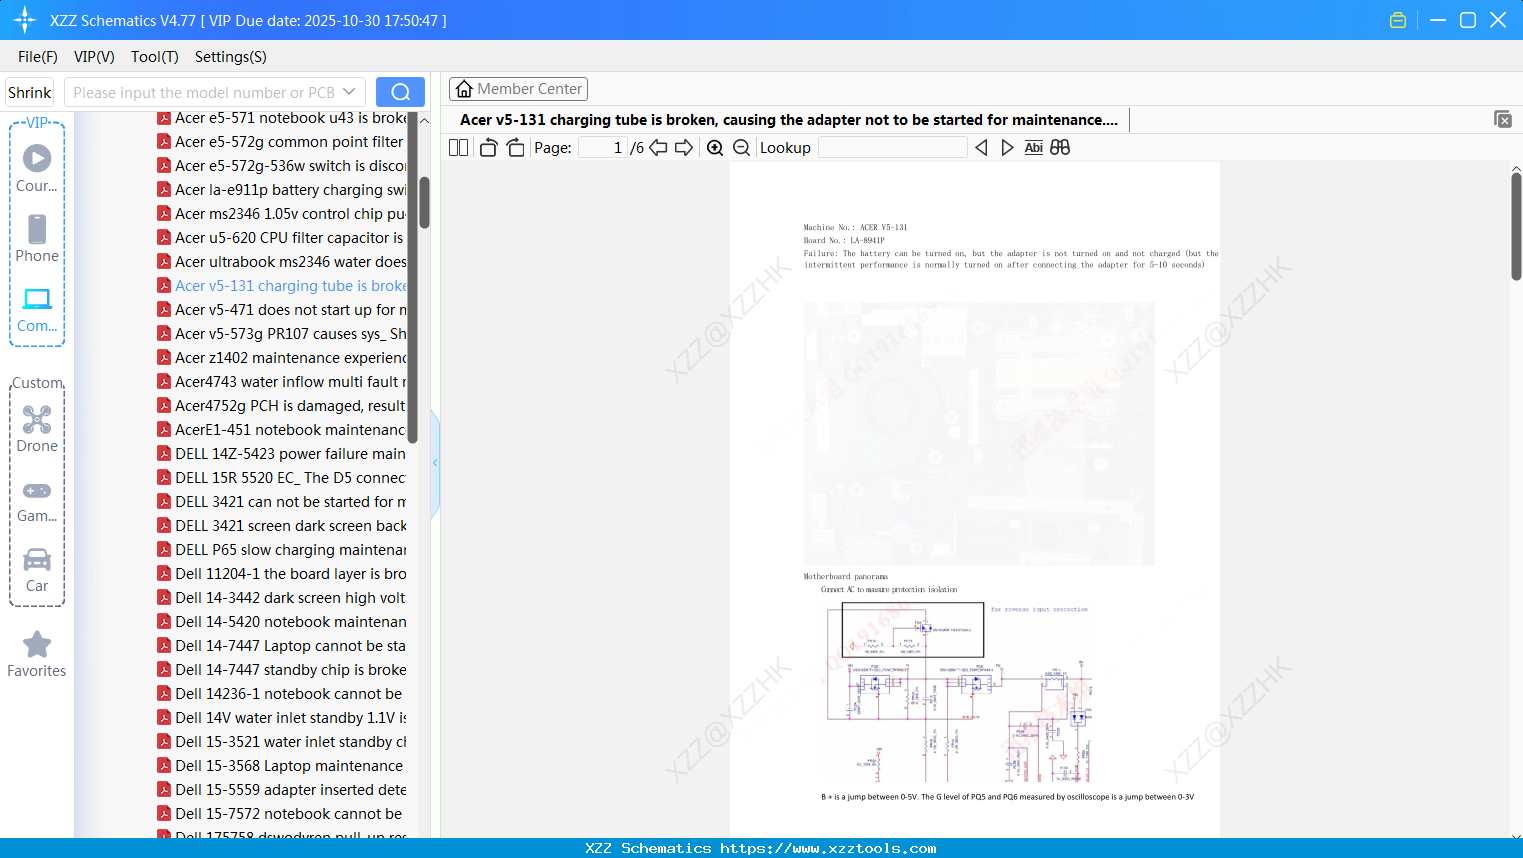This screenshot has width=1523, height=858.
Task: Rotate the page counterclockwise
Action: coord(489,148)
